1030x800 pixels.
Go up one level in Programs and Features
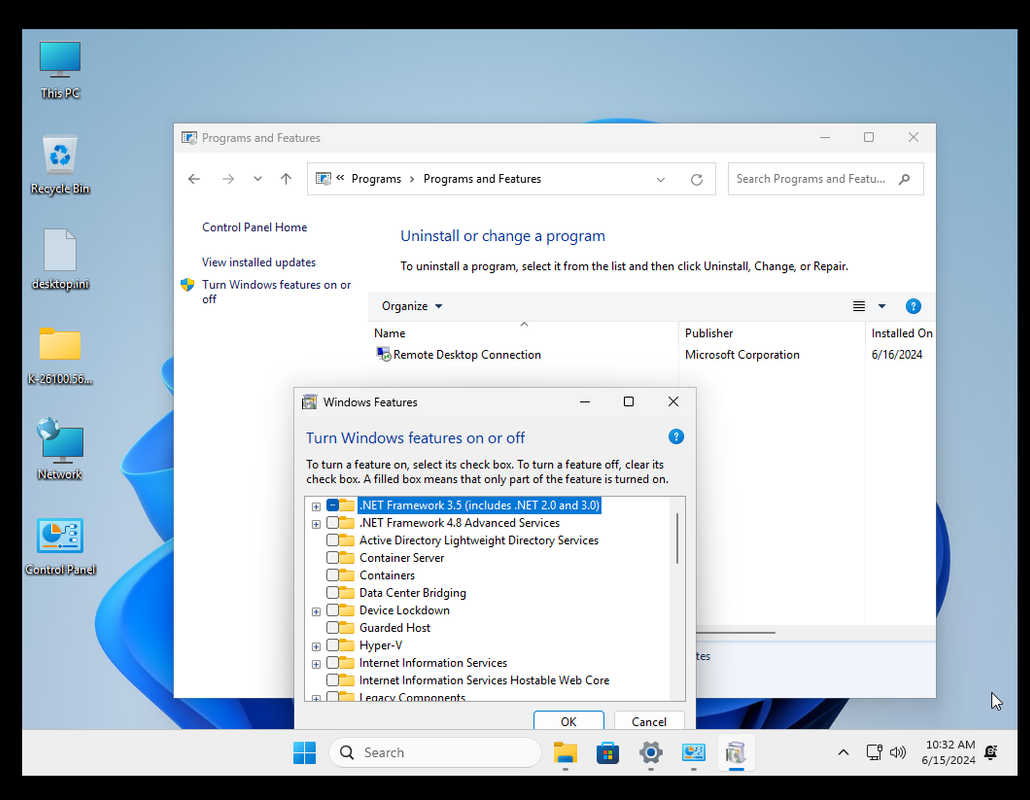(286, 179)
